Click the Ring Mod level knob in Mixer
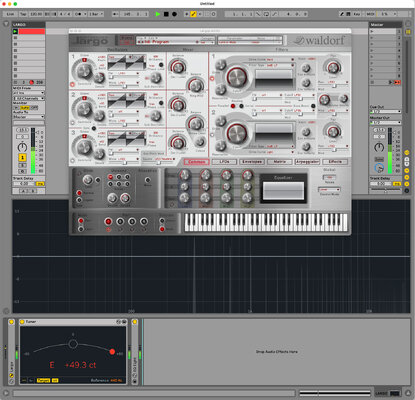The width and height of the screenshot is (415, 400). 196,85
